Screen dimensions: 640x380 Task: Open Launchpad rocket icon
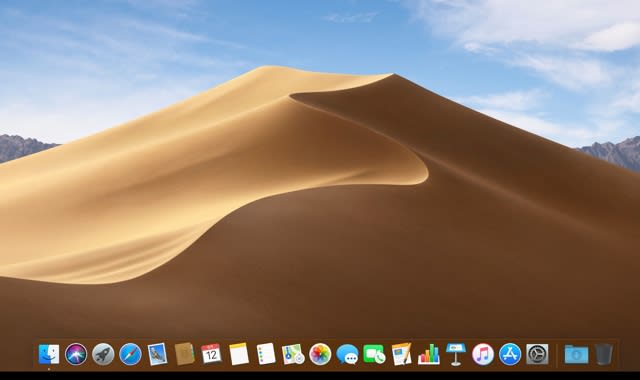[x=103, y=354]
